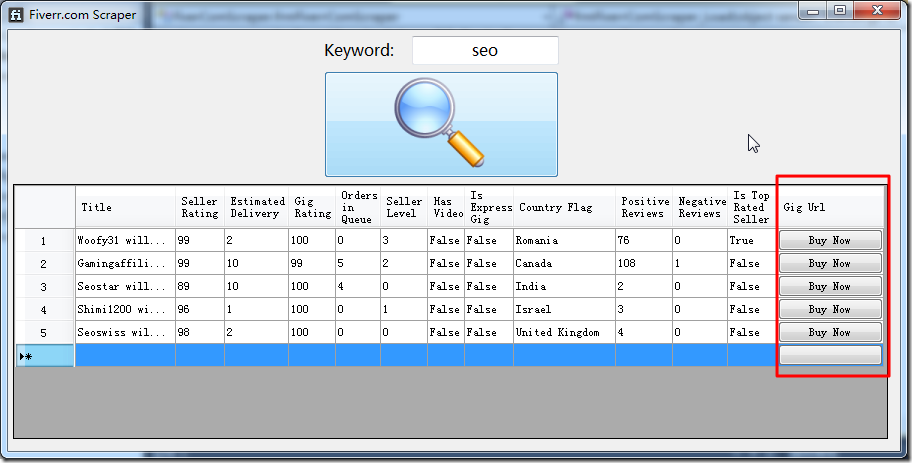Click the True cell in Top Rated Seller
This screenshot has height=463, width=912.
tap(751, 240)
